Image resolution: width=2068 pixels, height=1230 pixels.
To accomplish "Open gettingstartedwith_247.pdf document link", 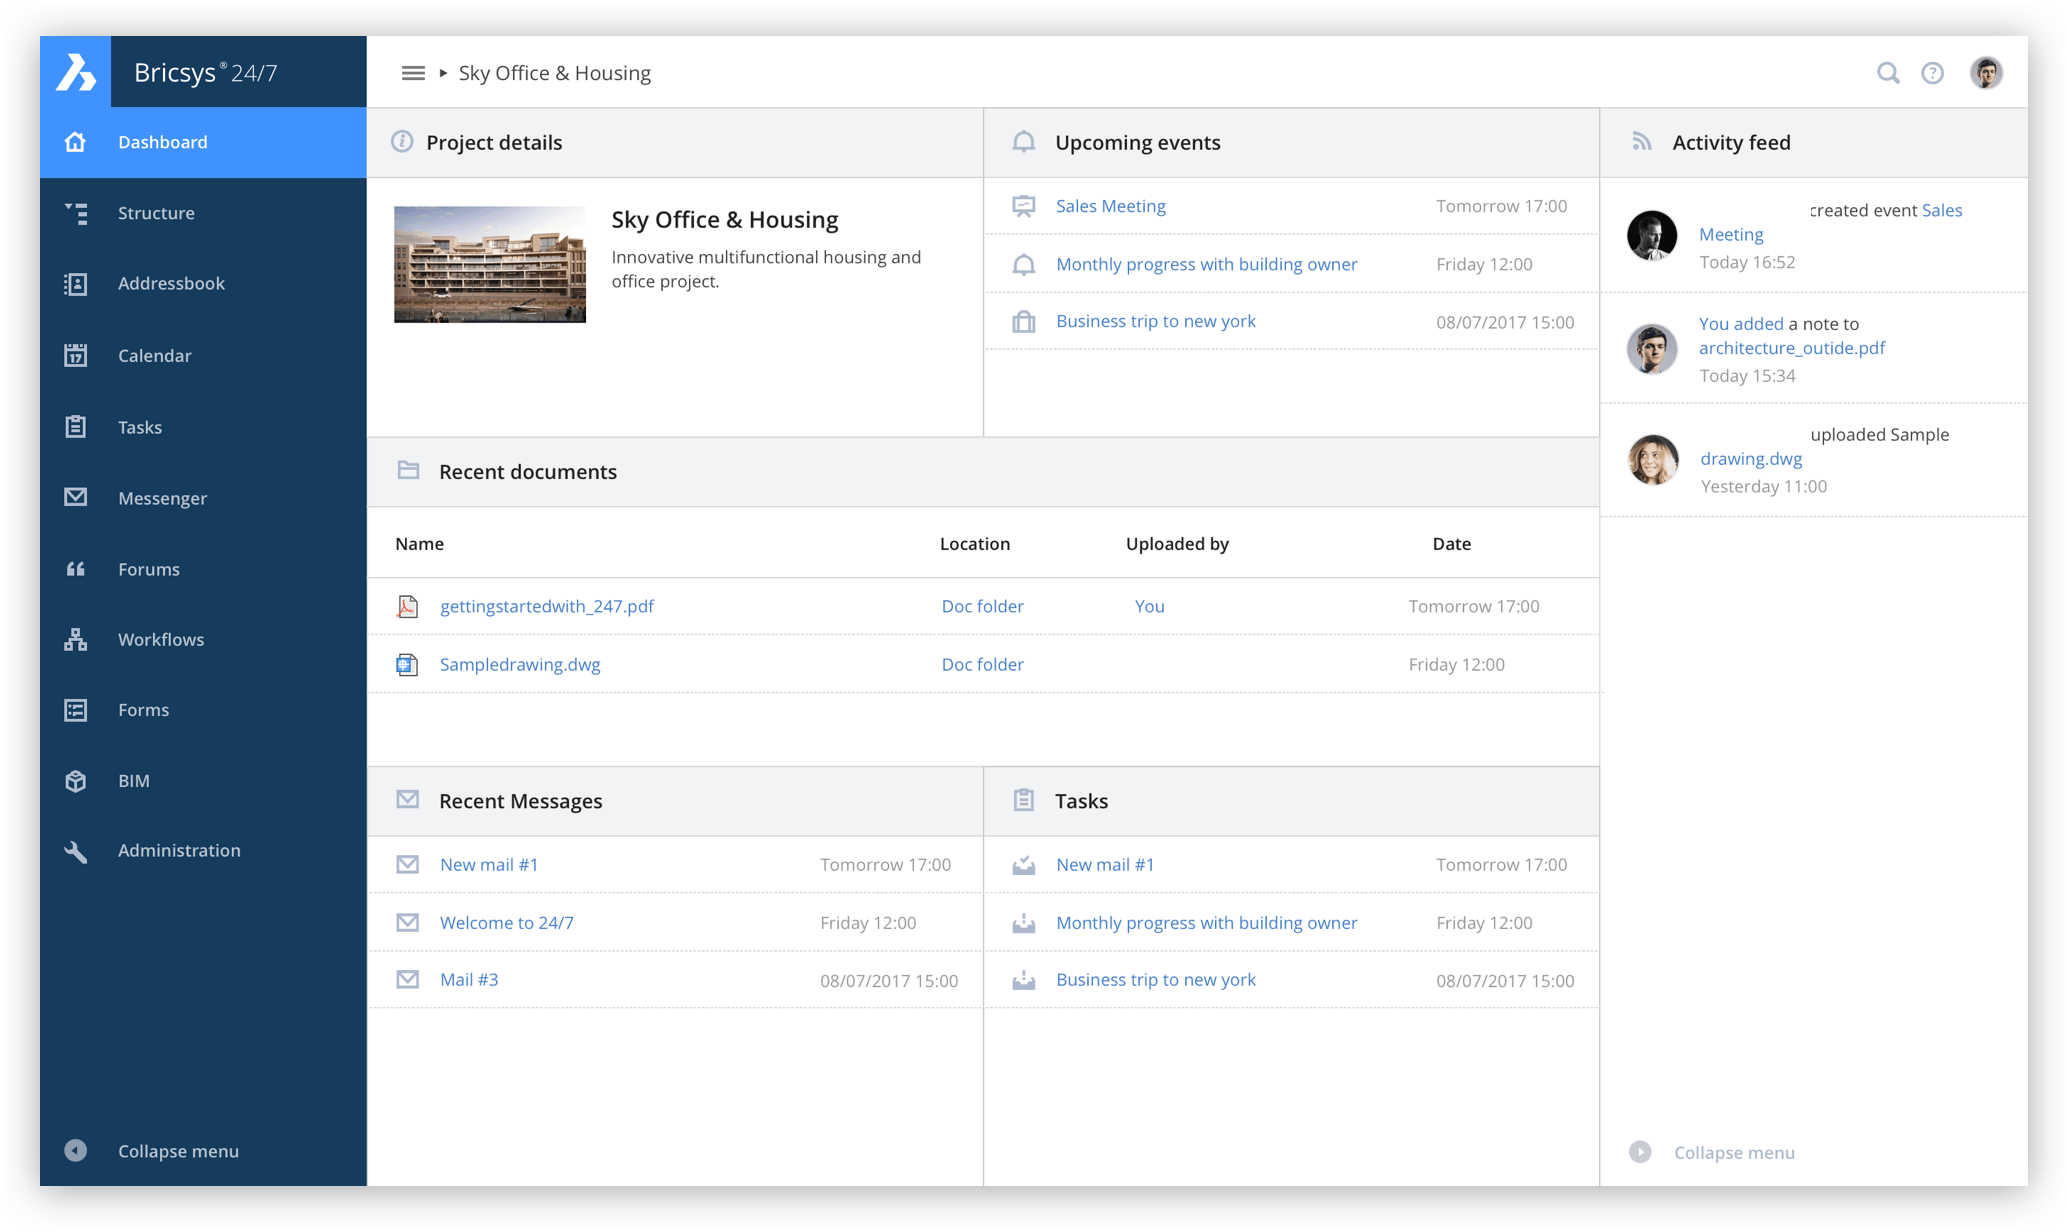I will (x=546, y=606).
